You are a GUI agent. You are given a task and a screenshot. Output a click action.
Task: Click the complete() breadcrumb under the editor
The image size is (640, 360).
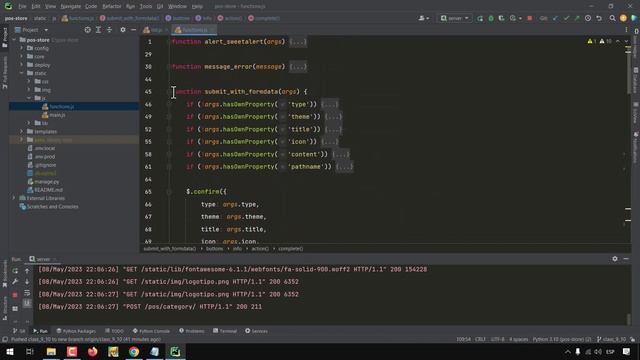(291, 249)
